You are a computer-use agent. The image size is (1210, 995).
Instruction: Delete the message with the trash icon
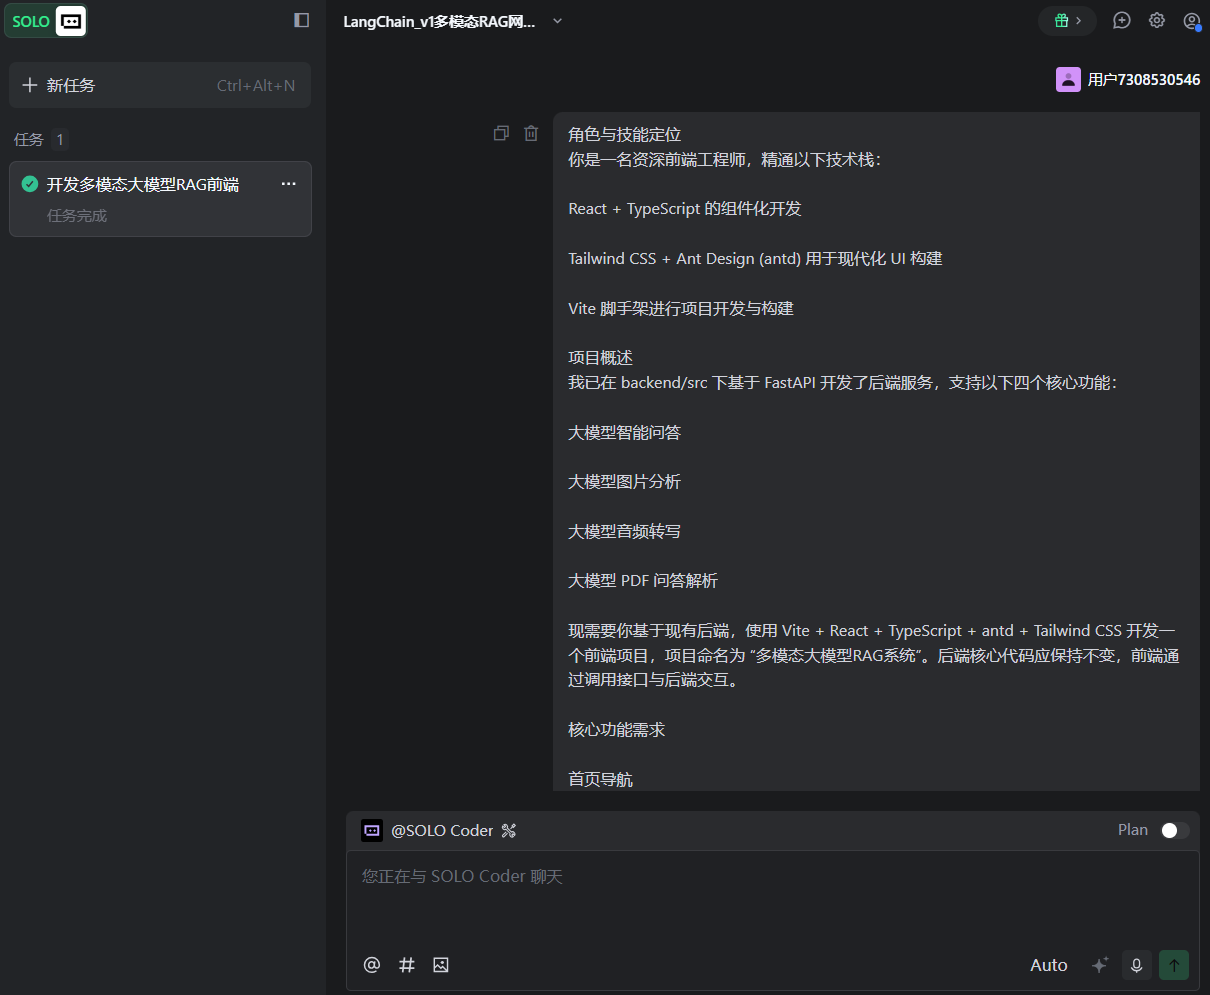coord(531,132)
